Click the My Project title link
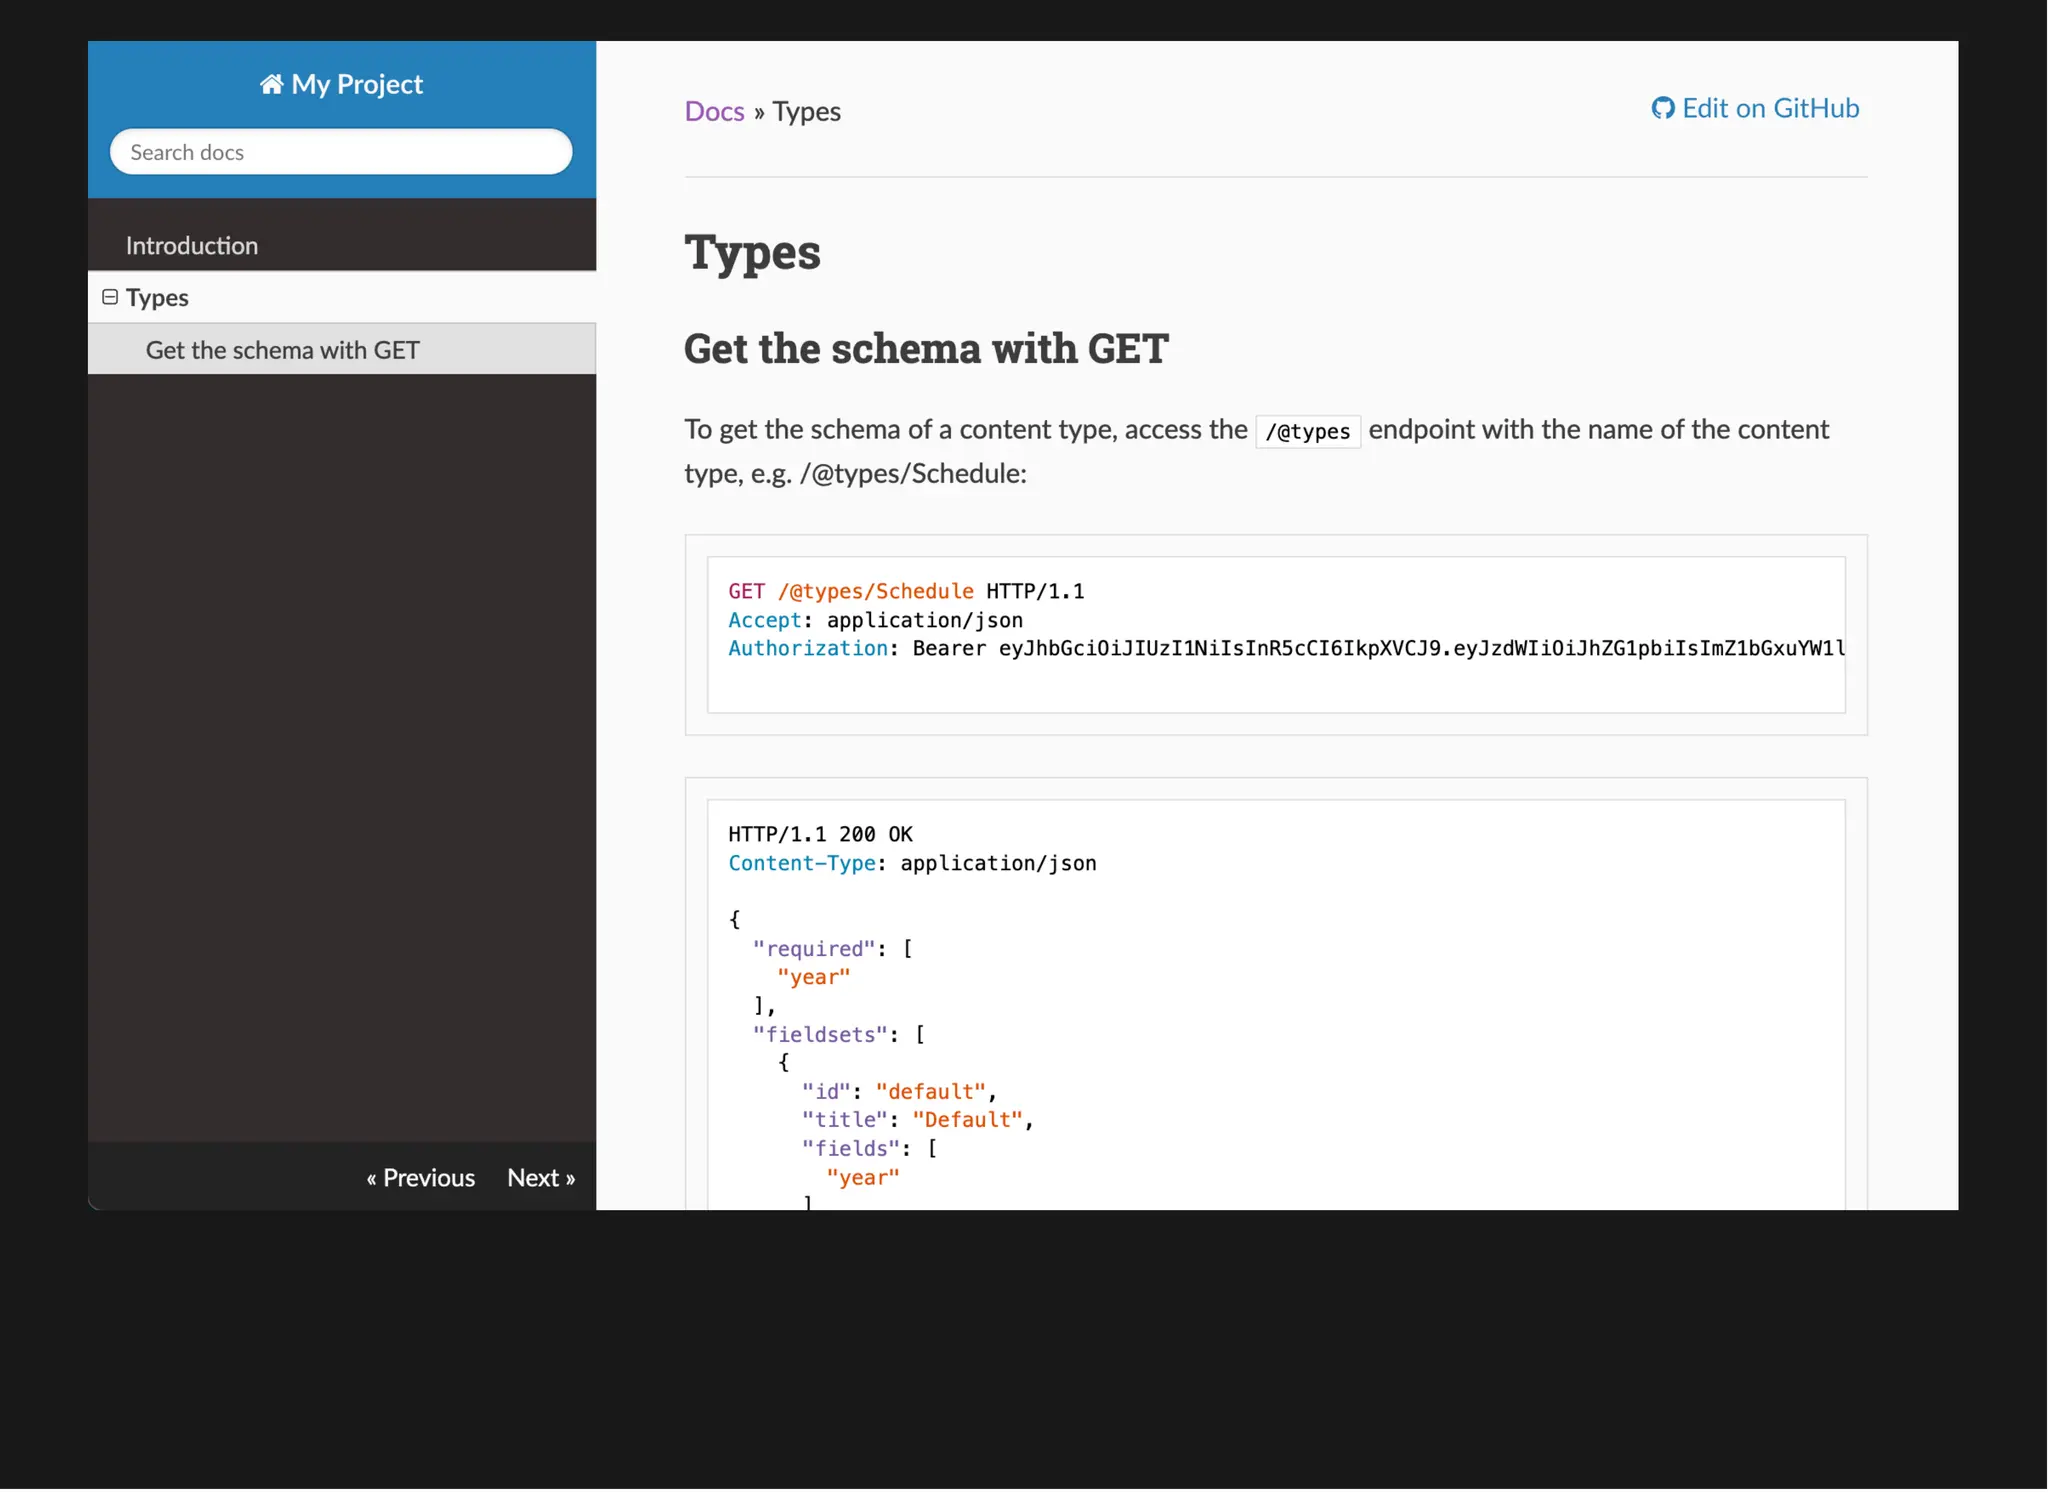The image size is (2048, 1493). (x=357, y=84)
